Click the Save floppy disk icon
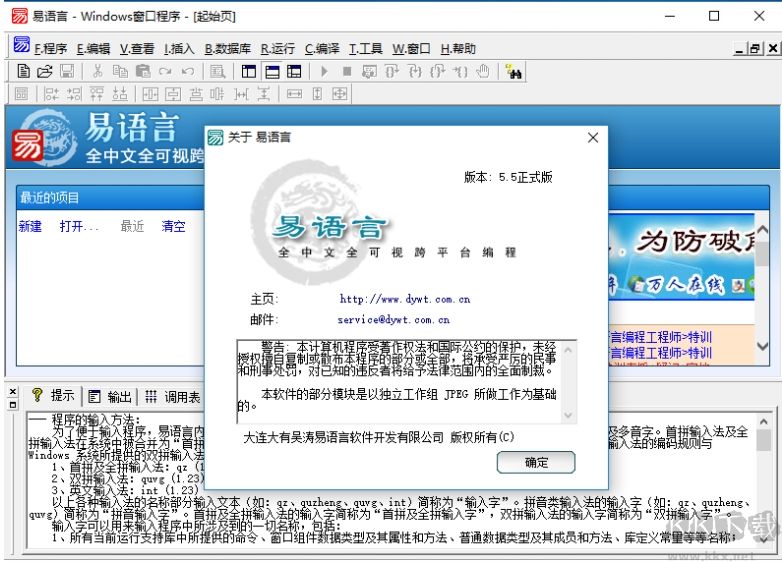The image size is (782, 563). [x=67, y=71]
